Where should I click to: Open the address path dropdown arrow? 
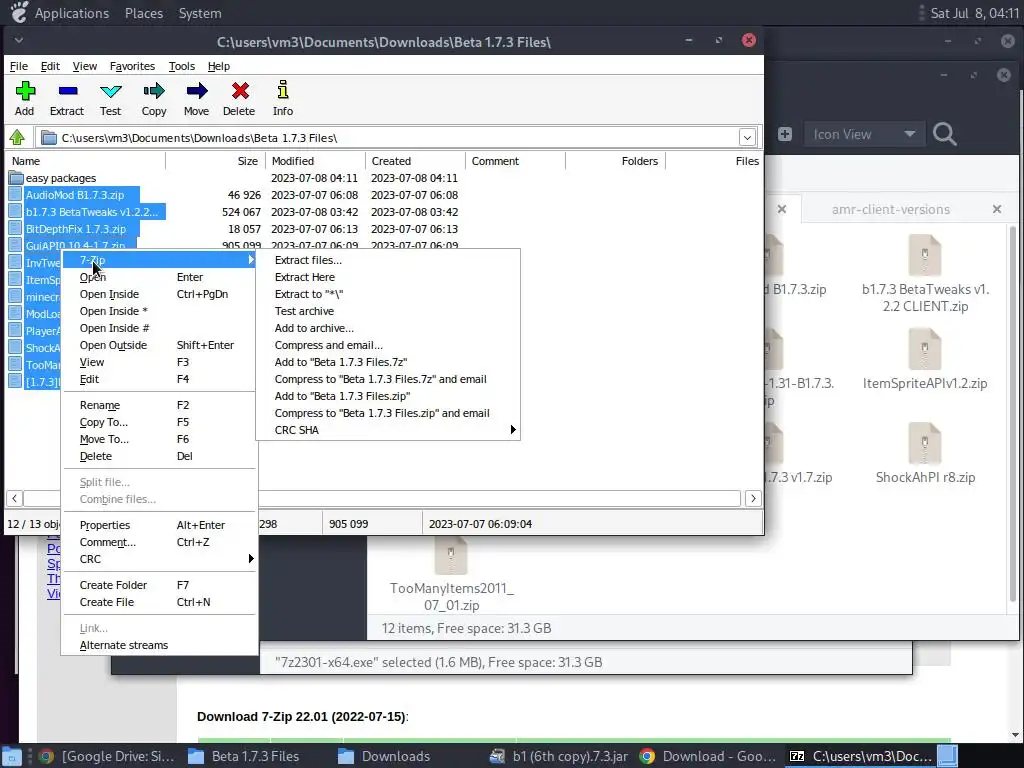(x=747, y=137)
